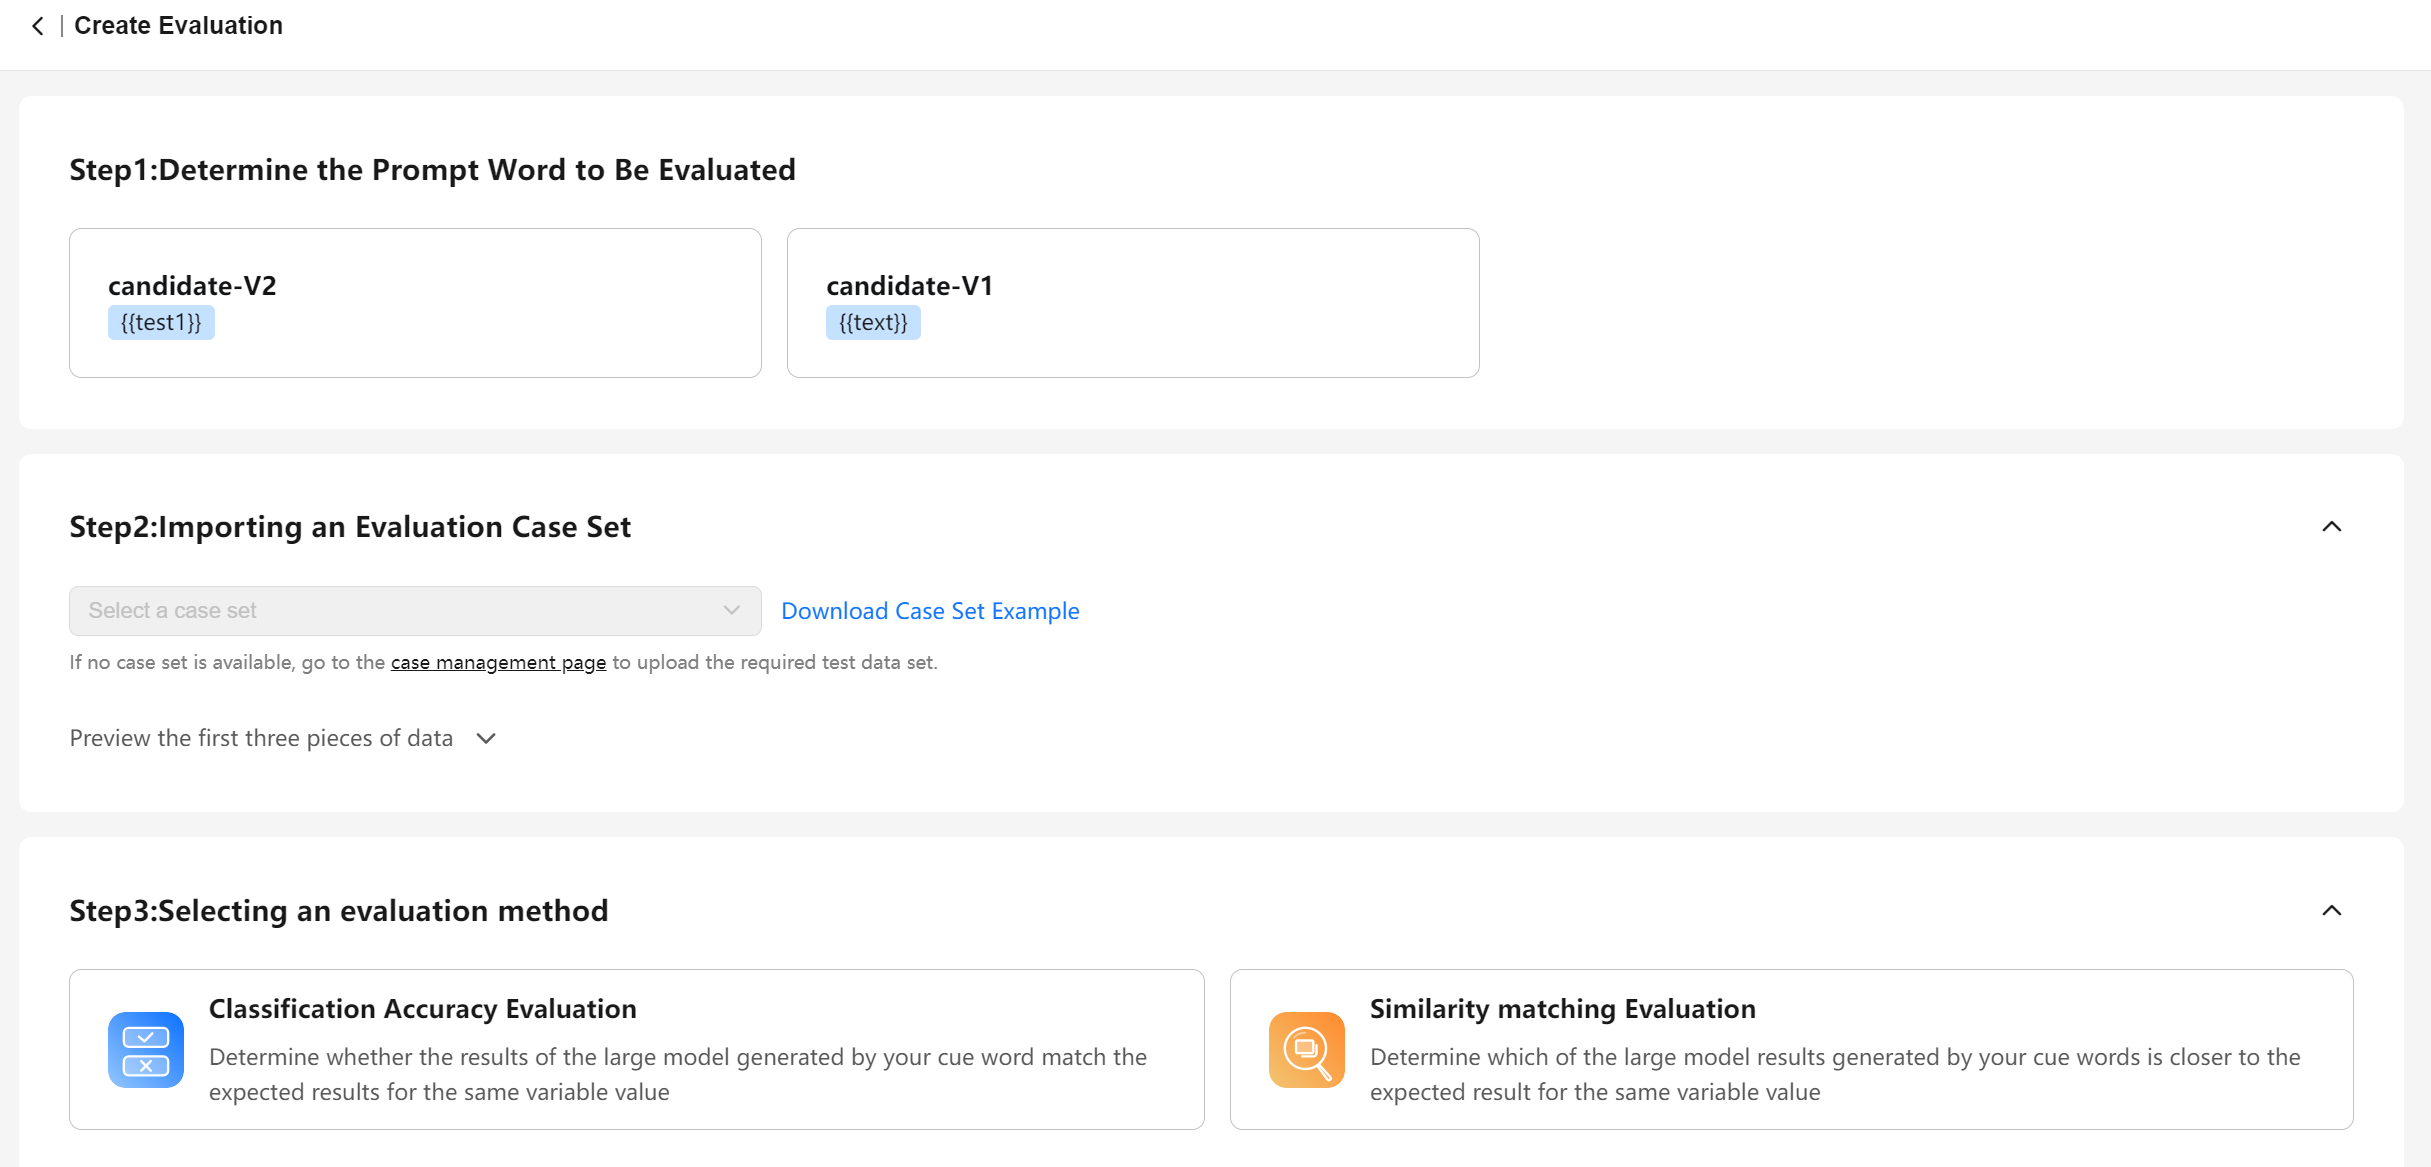Open the case management page link

(498, 663)
